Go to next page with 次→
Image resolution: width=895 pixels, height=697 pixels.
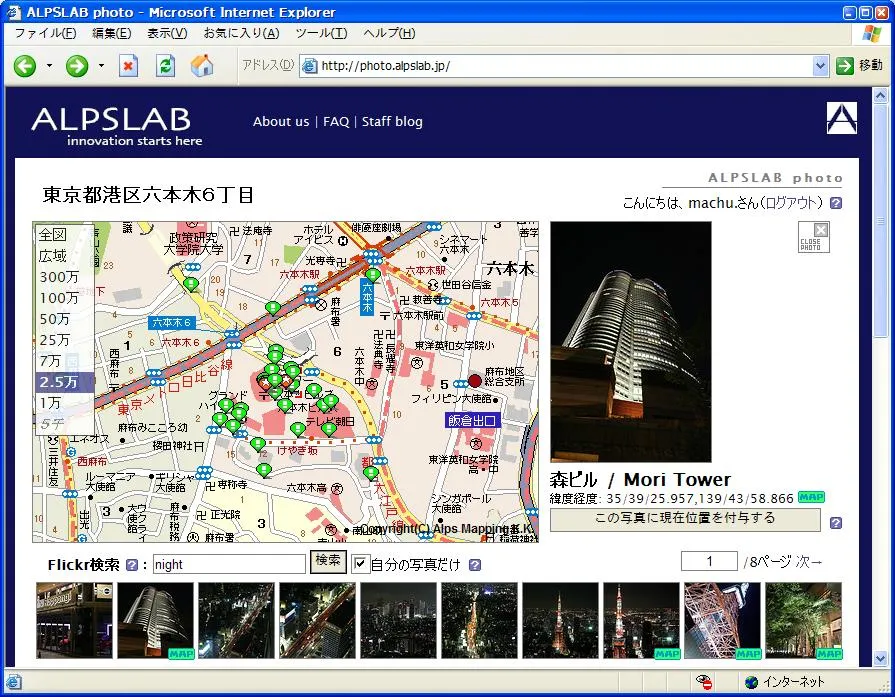(809, 562)
